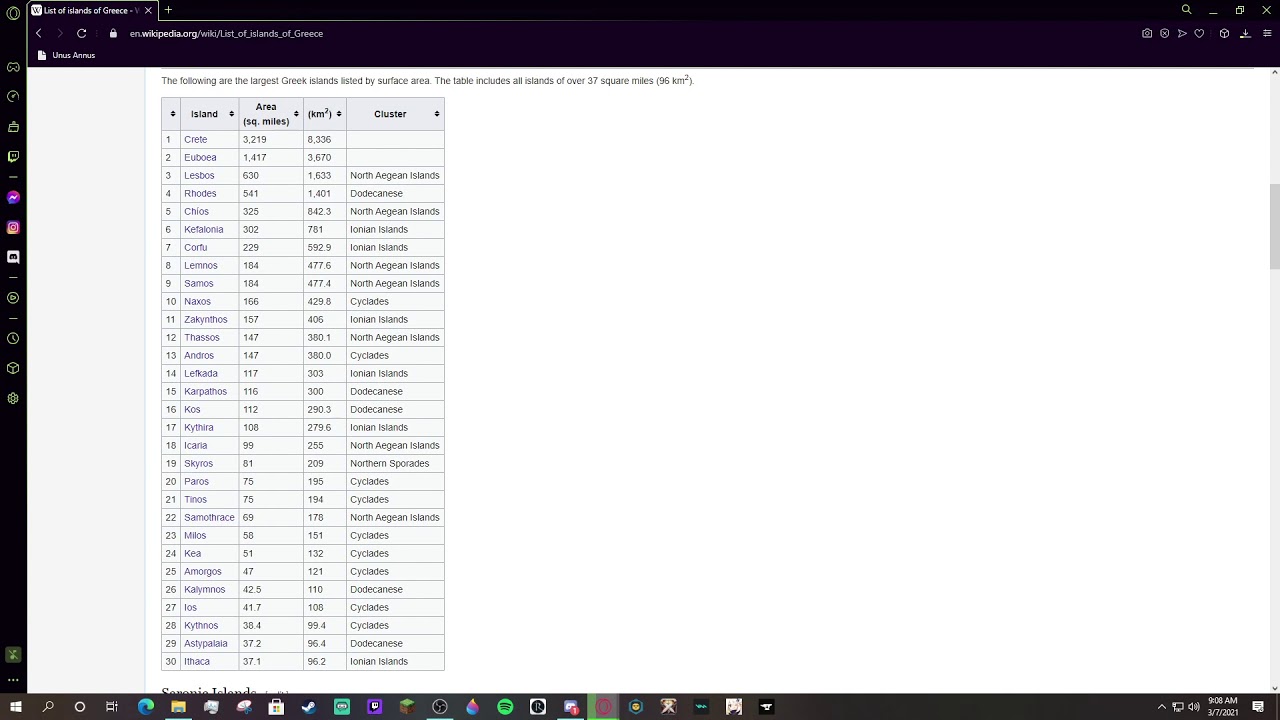Screen dimensions: 1280x720
Task: Click the sidebar three-dots setup button
Action: 13,680
